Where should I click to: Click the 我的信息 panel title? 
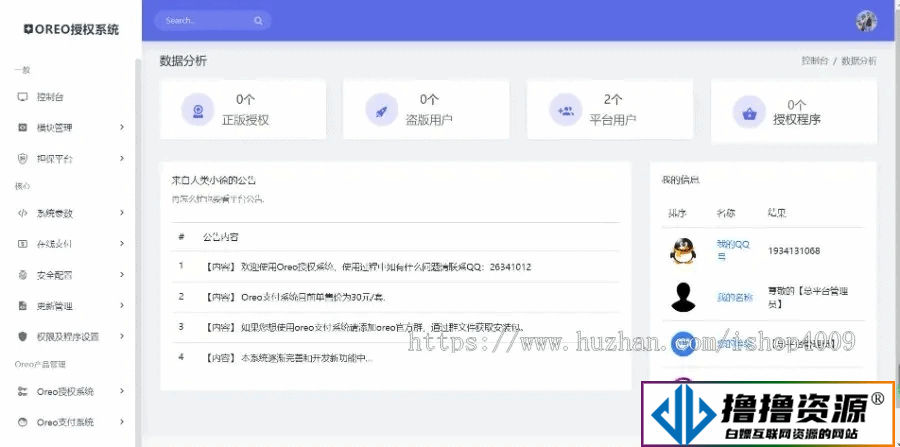click(x=680, y=180)
